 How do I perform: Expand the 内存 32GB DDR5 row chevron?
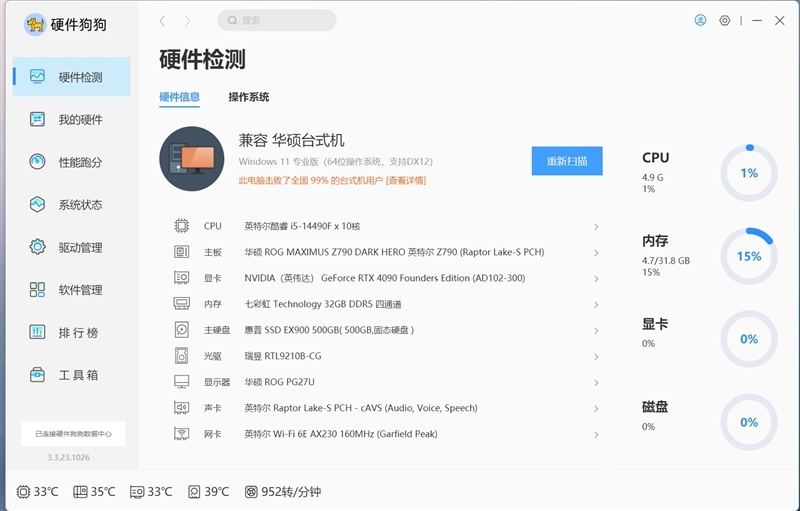click(596, 304)
